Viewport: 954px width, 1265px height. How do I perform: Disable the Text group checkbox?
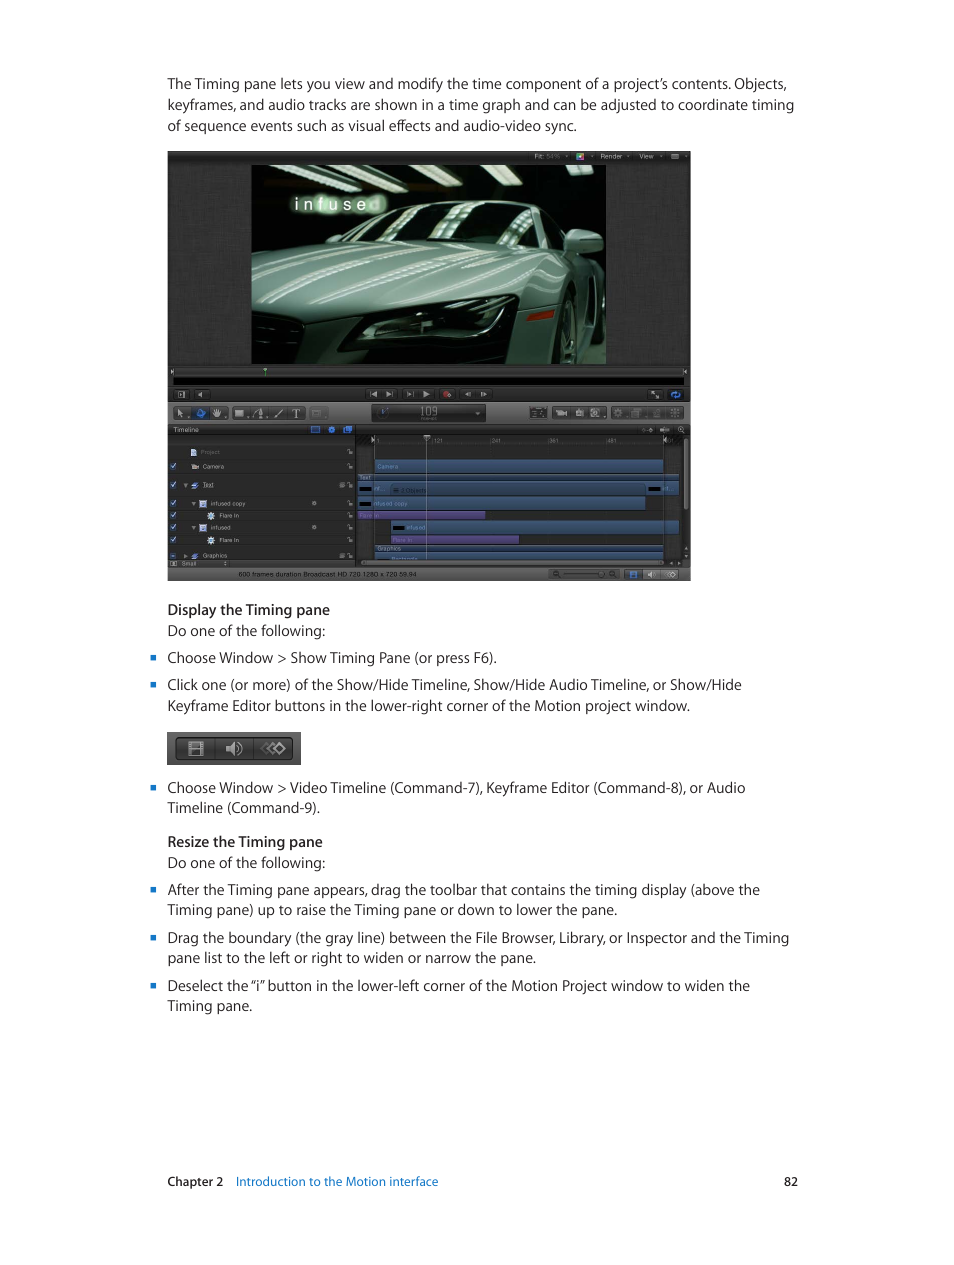(x=173, y=485)
